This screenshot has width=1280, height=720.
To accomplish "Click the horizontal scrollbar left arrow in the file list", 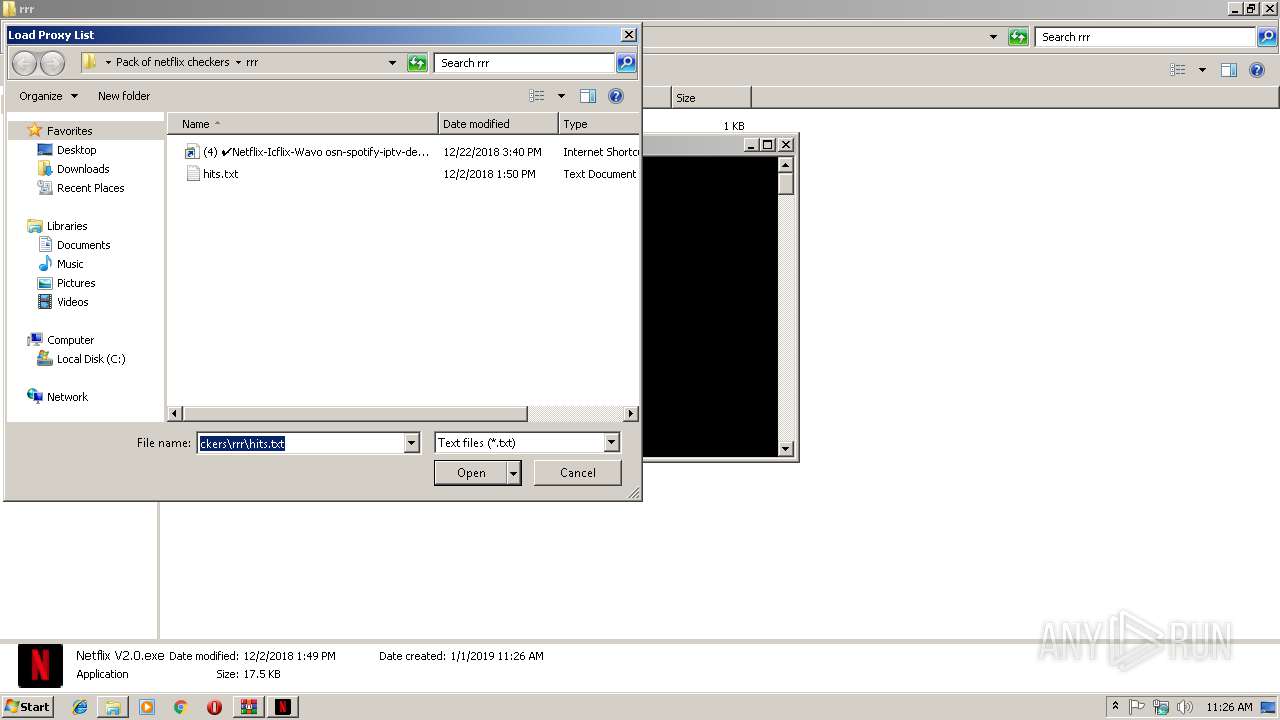I will tap(175, 413).
